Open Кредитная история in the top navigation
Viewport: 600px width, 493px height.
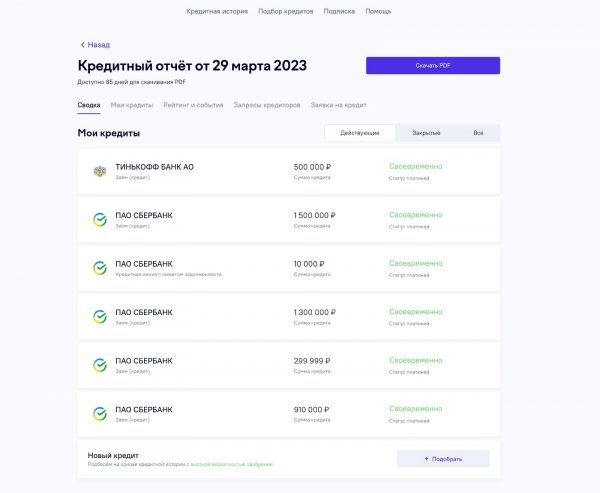click(217, 11)
